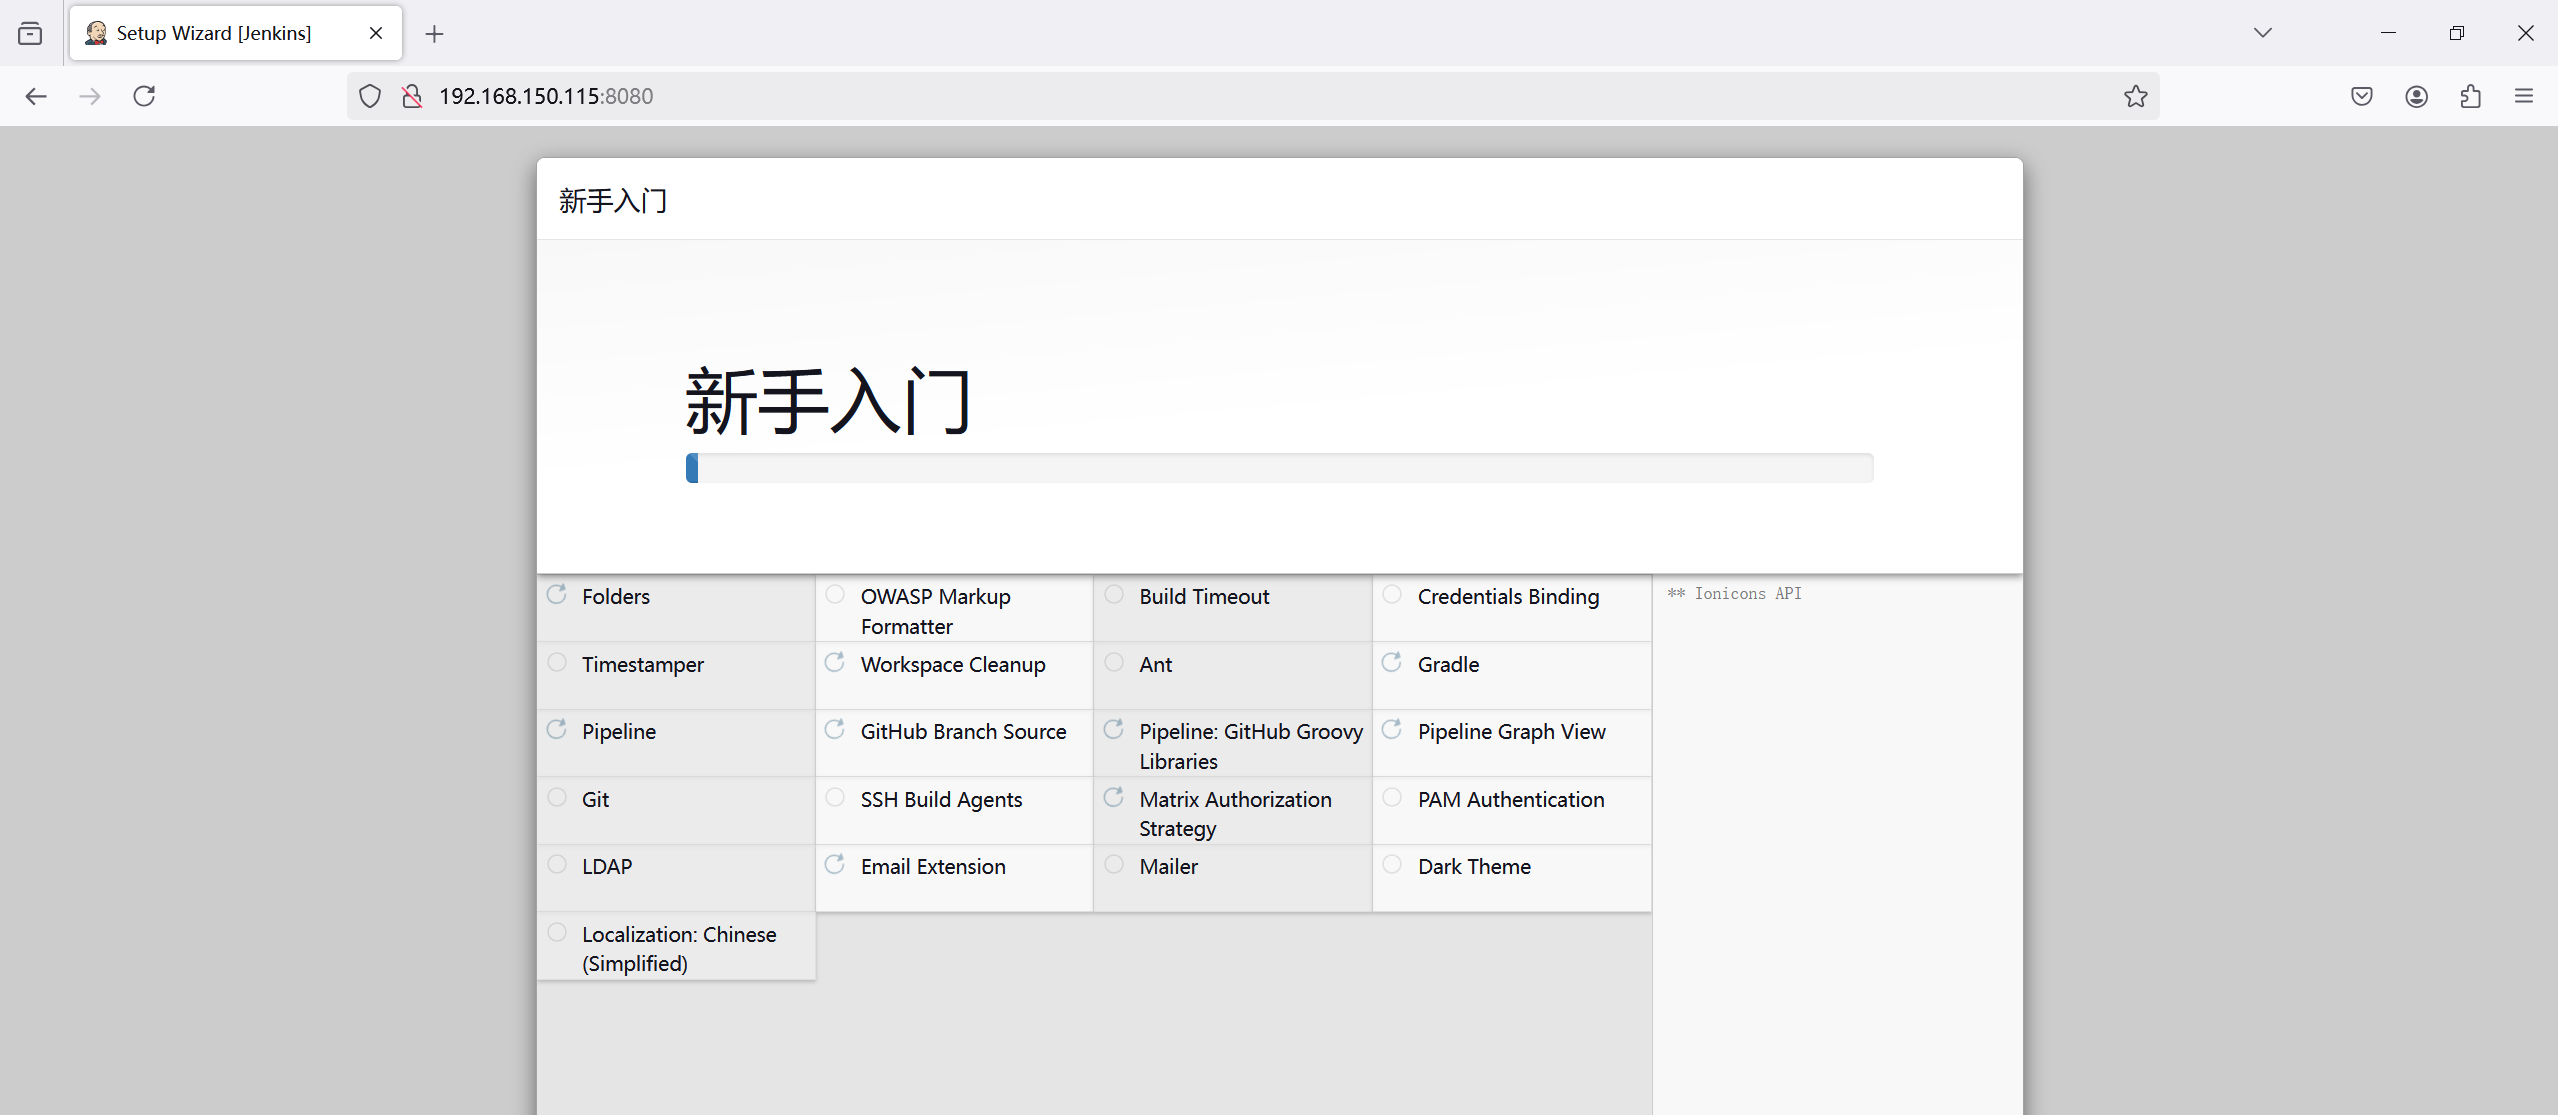This screenshot has width=2558, height=1115.
Task: Click the OWASP Markup Formatter label
Action: point(936,611)
